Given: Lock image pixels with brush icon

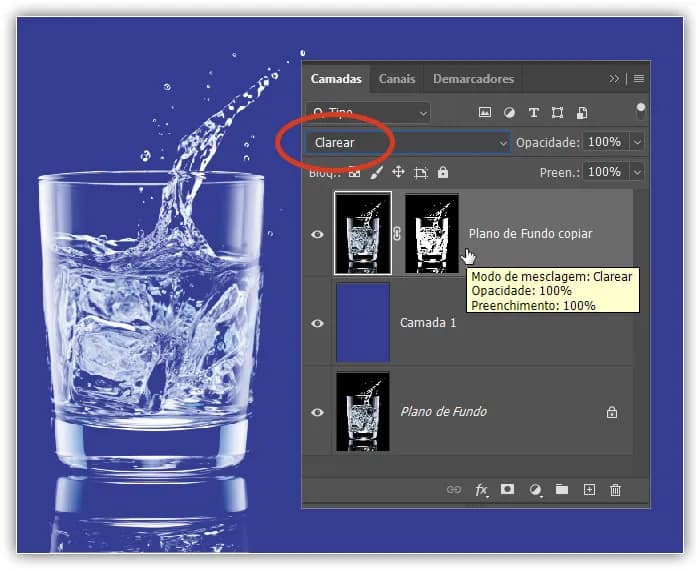Looking at the screenshot, I should pyautogui.click(x=377, y=172).
